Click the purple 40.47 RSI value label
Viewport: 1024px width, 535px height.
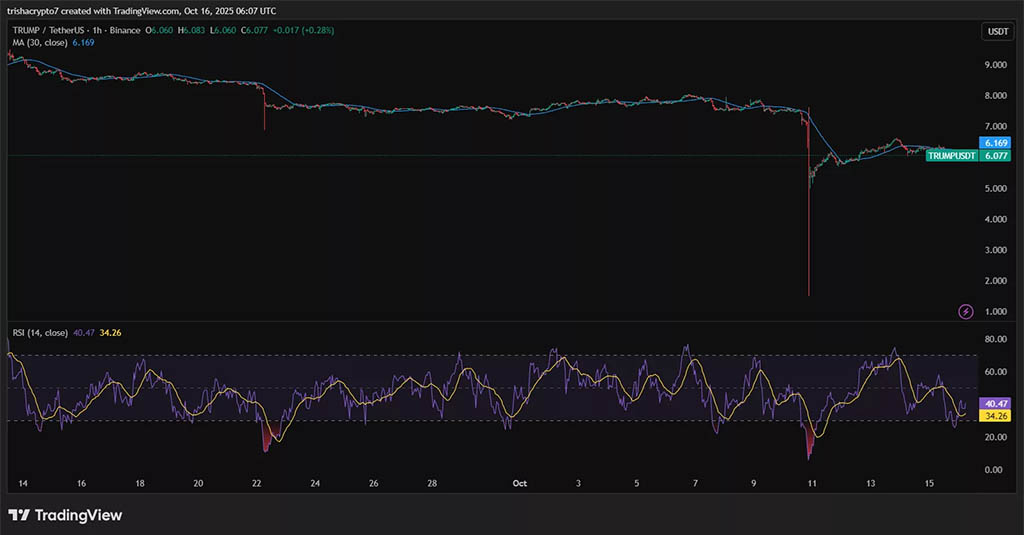pos(995,403)
